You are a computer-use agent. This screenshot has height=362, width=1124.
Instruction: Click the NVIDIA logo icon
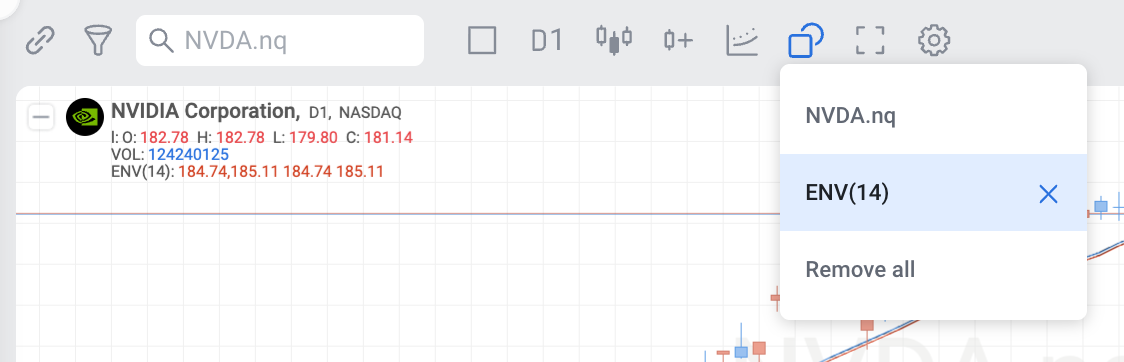pyautogui.click(x=85, y=117)
